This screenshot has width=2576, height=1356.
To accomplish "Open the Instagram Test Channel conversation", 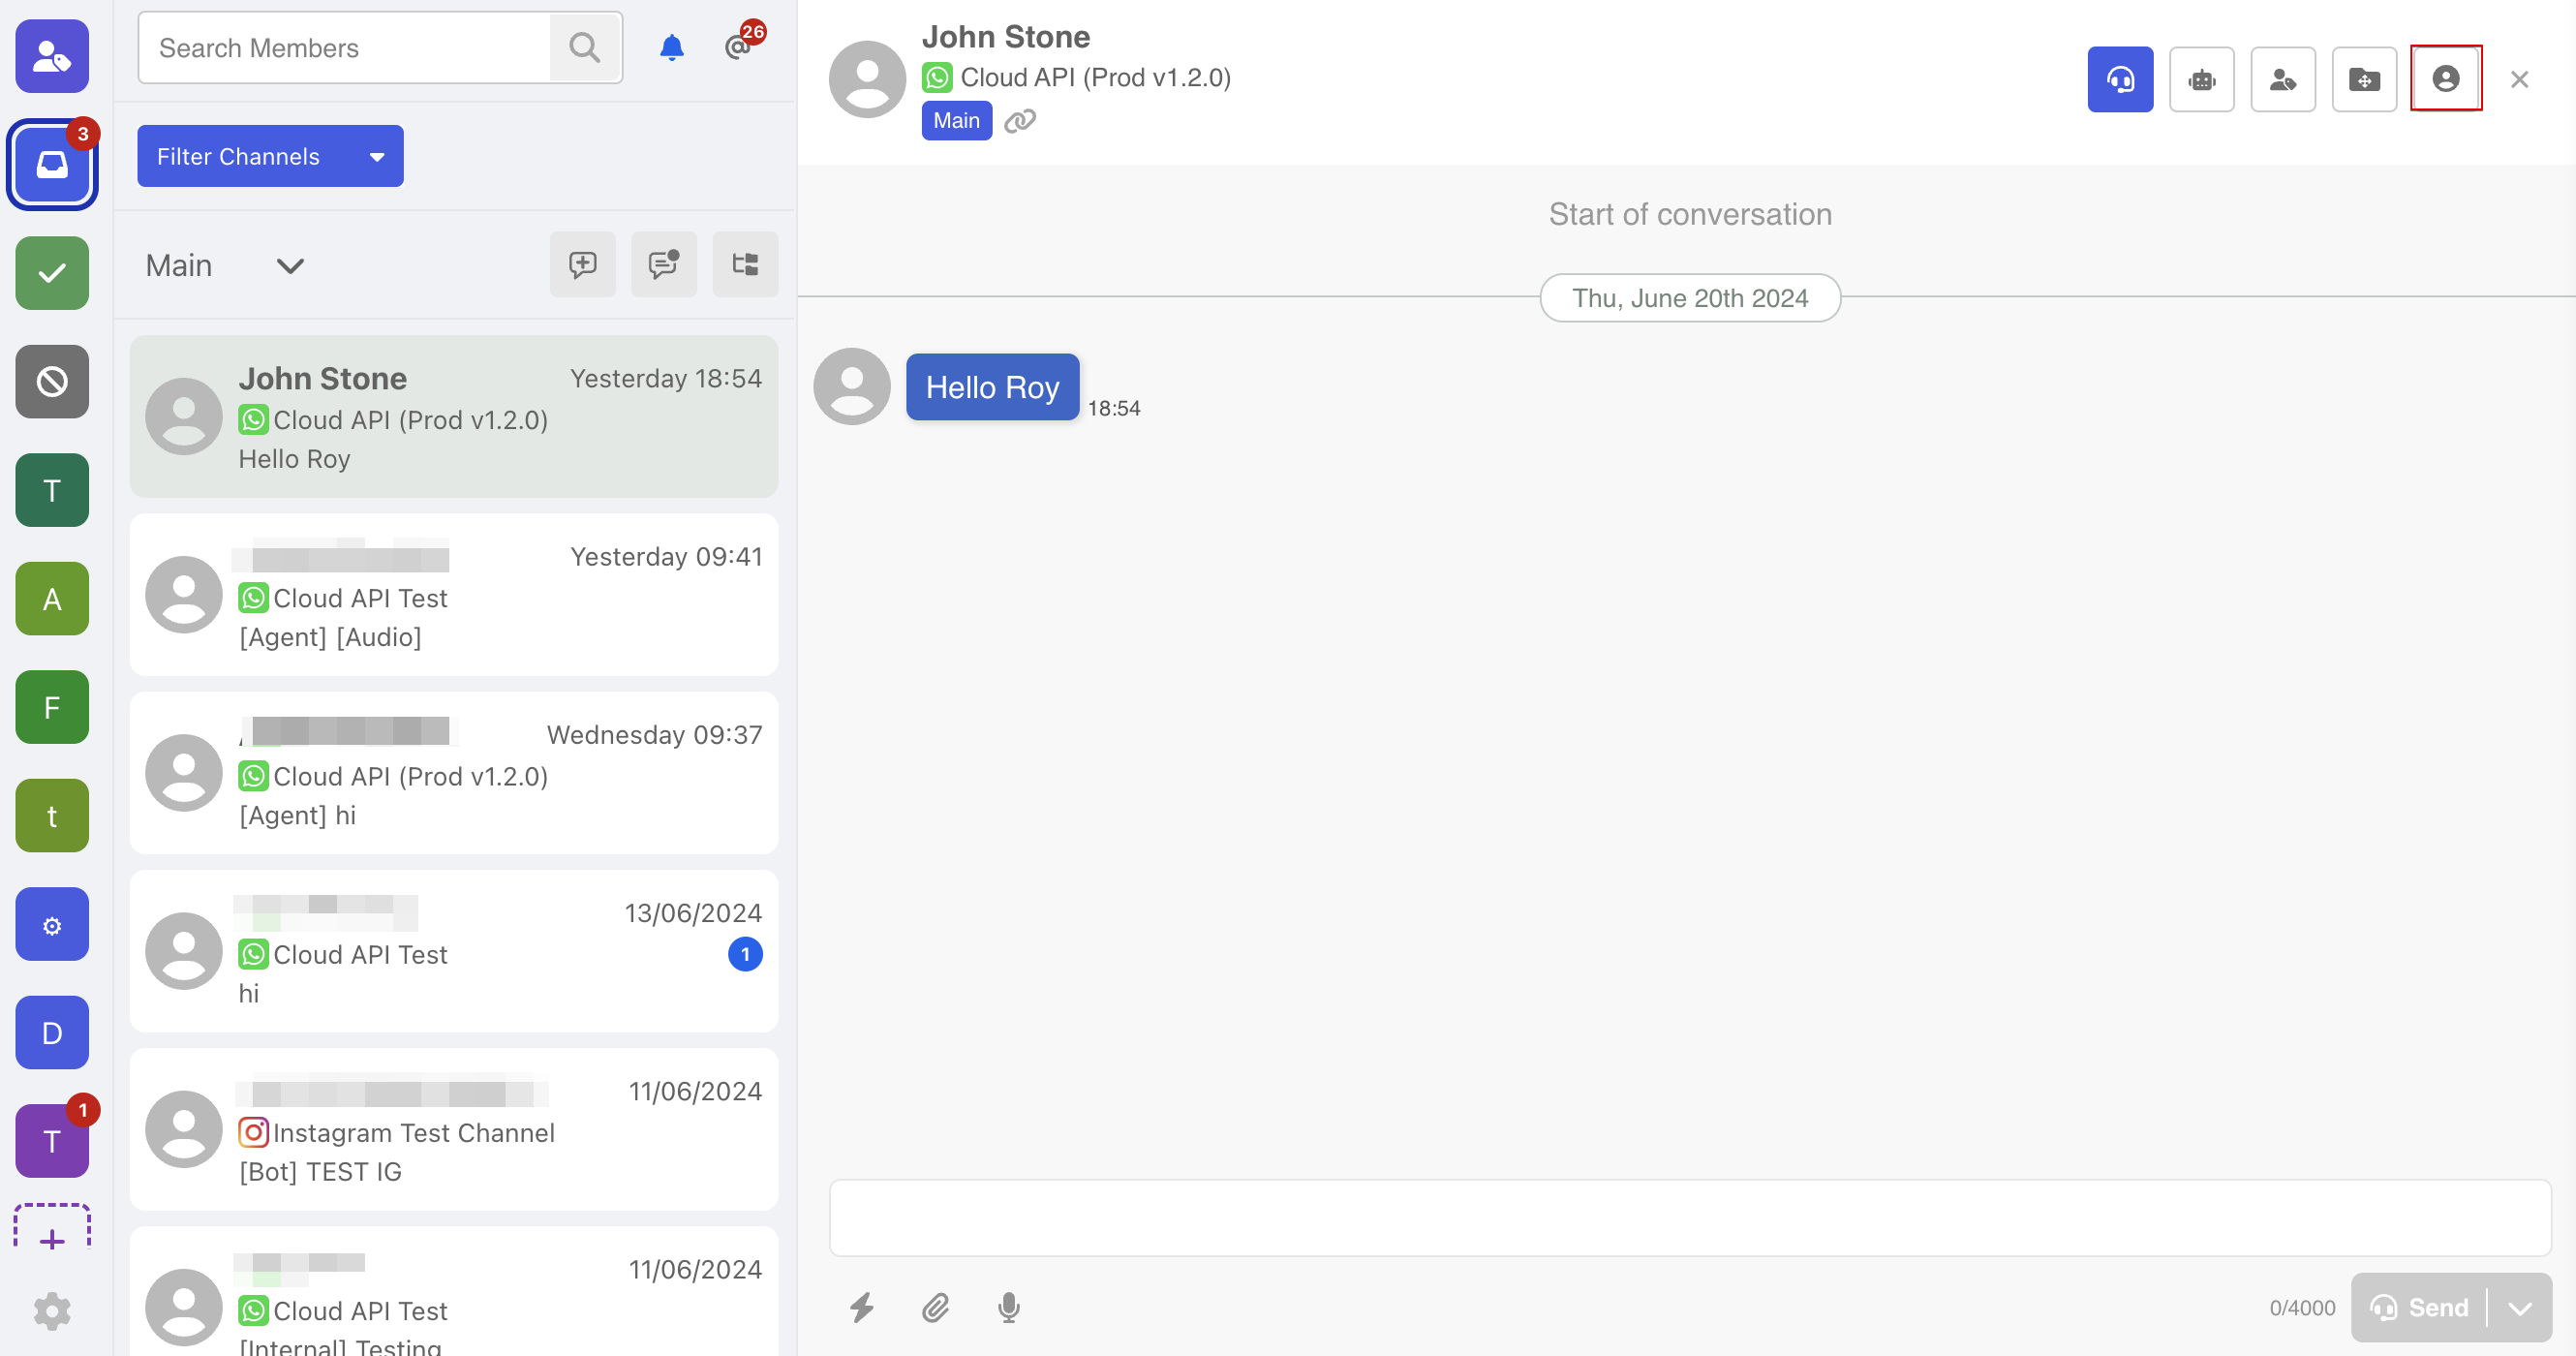I will point(453,1131).
